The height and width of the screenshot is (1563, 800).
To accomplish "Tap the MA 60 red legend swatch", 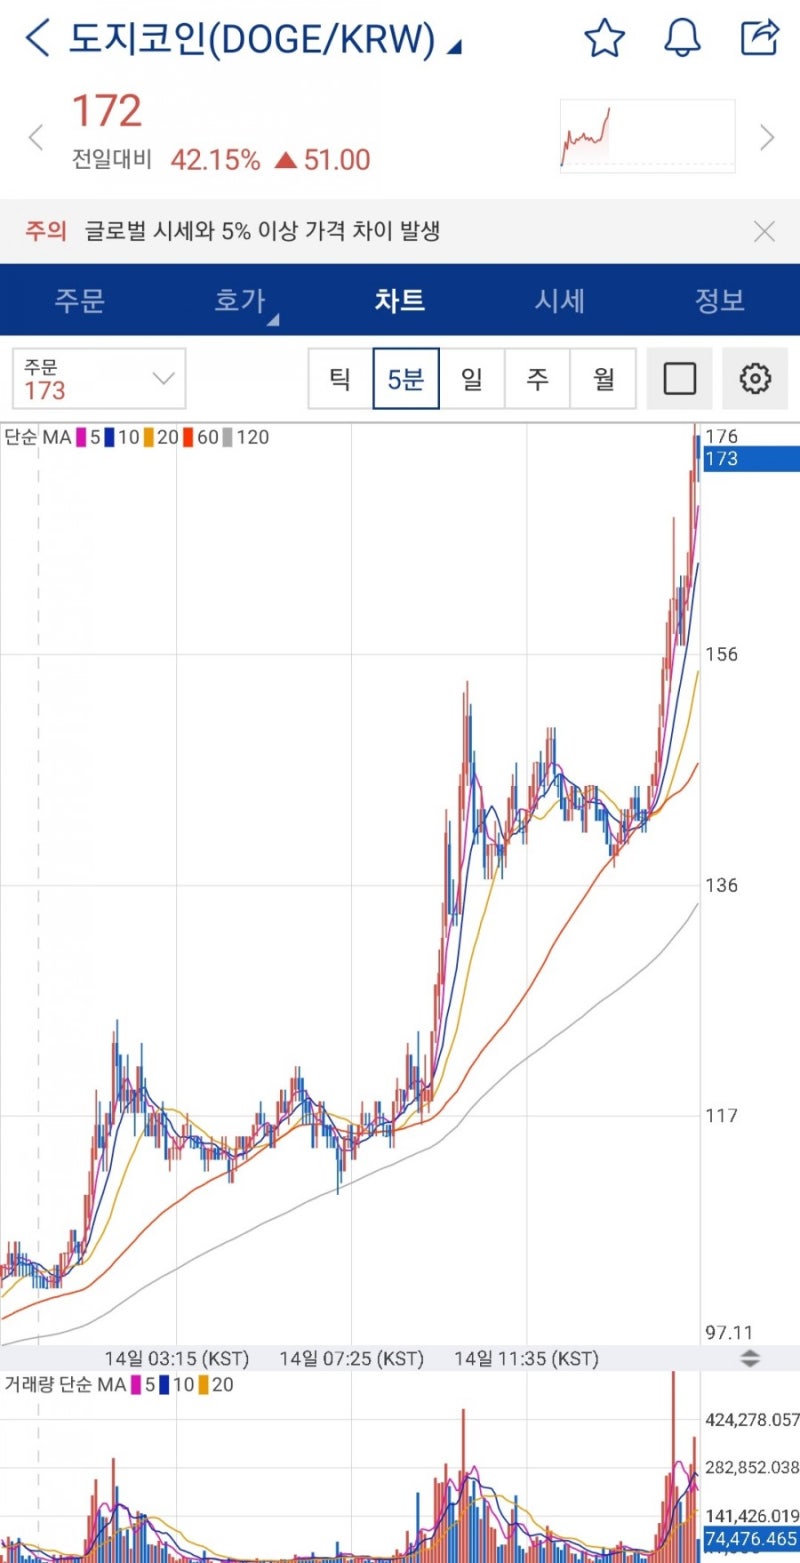I will (x=187, y=437).
